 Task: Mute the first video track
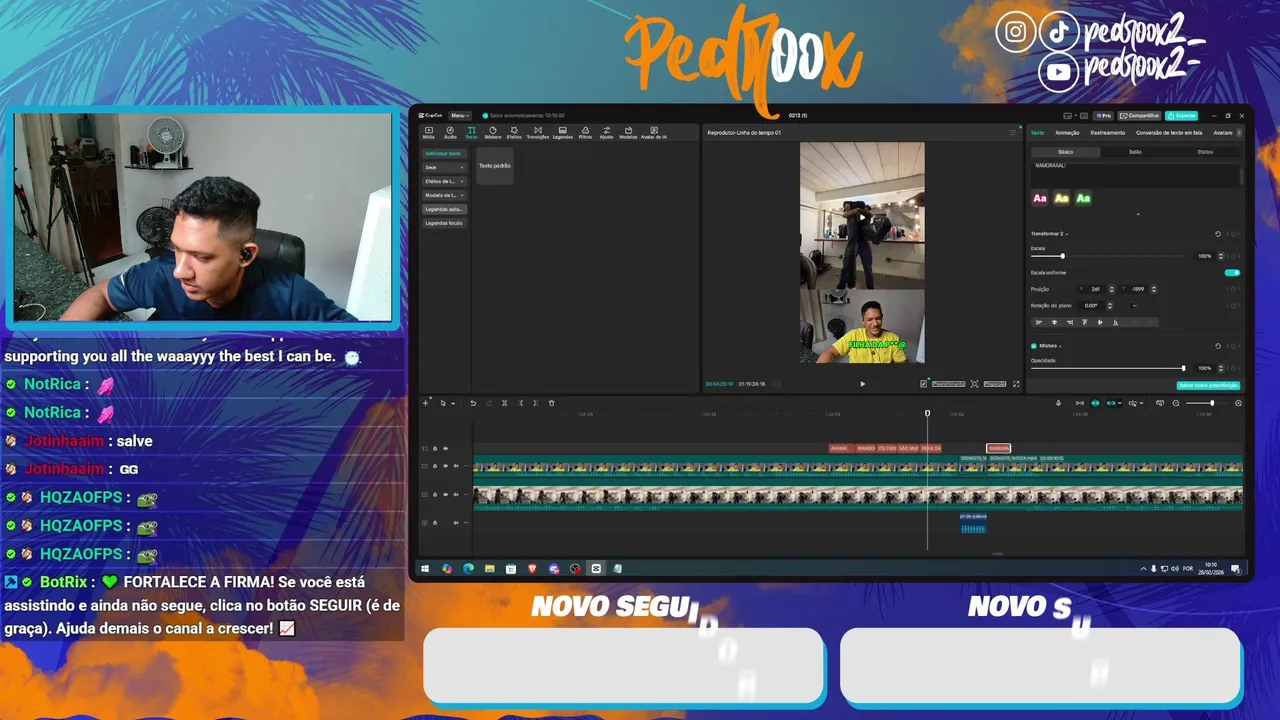click(x=456, y=466)
